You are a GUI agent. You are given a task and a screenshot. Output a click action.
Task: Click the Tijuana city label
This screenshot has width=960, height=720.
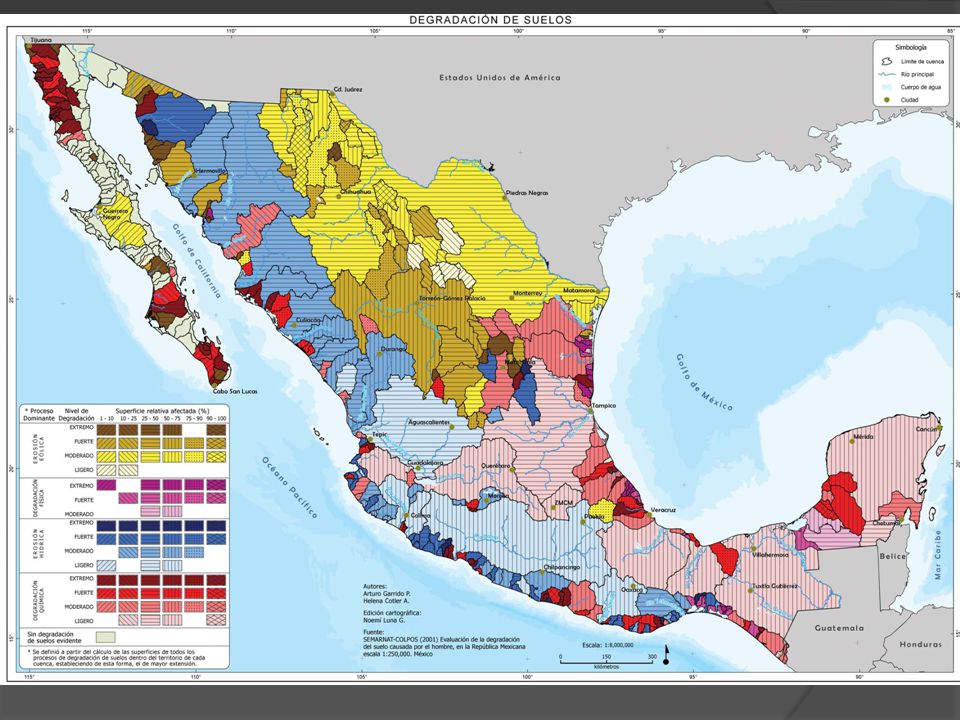(42, 40)
